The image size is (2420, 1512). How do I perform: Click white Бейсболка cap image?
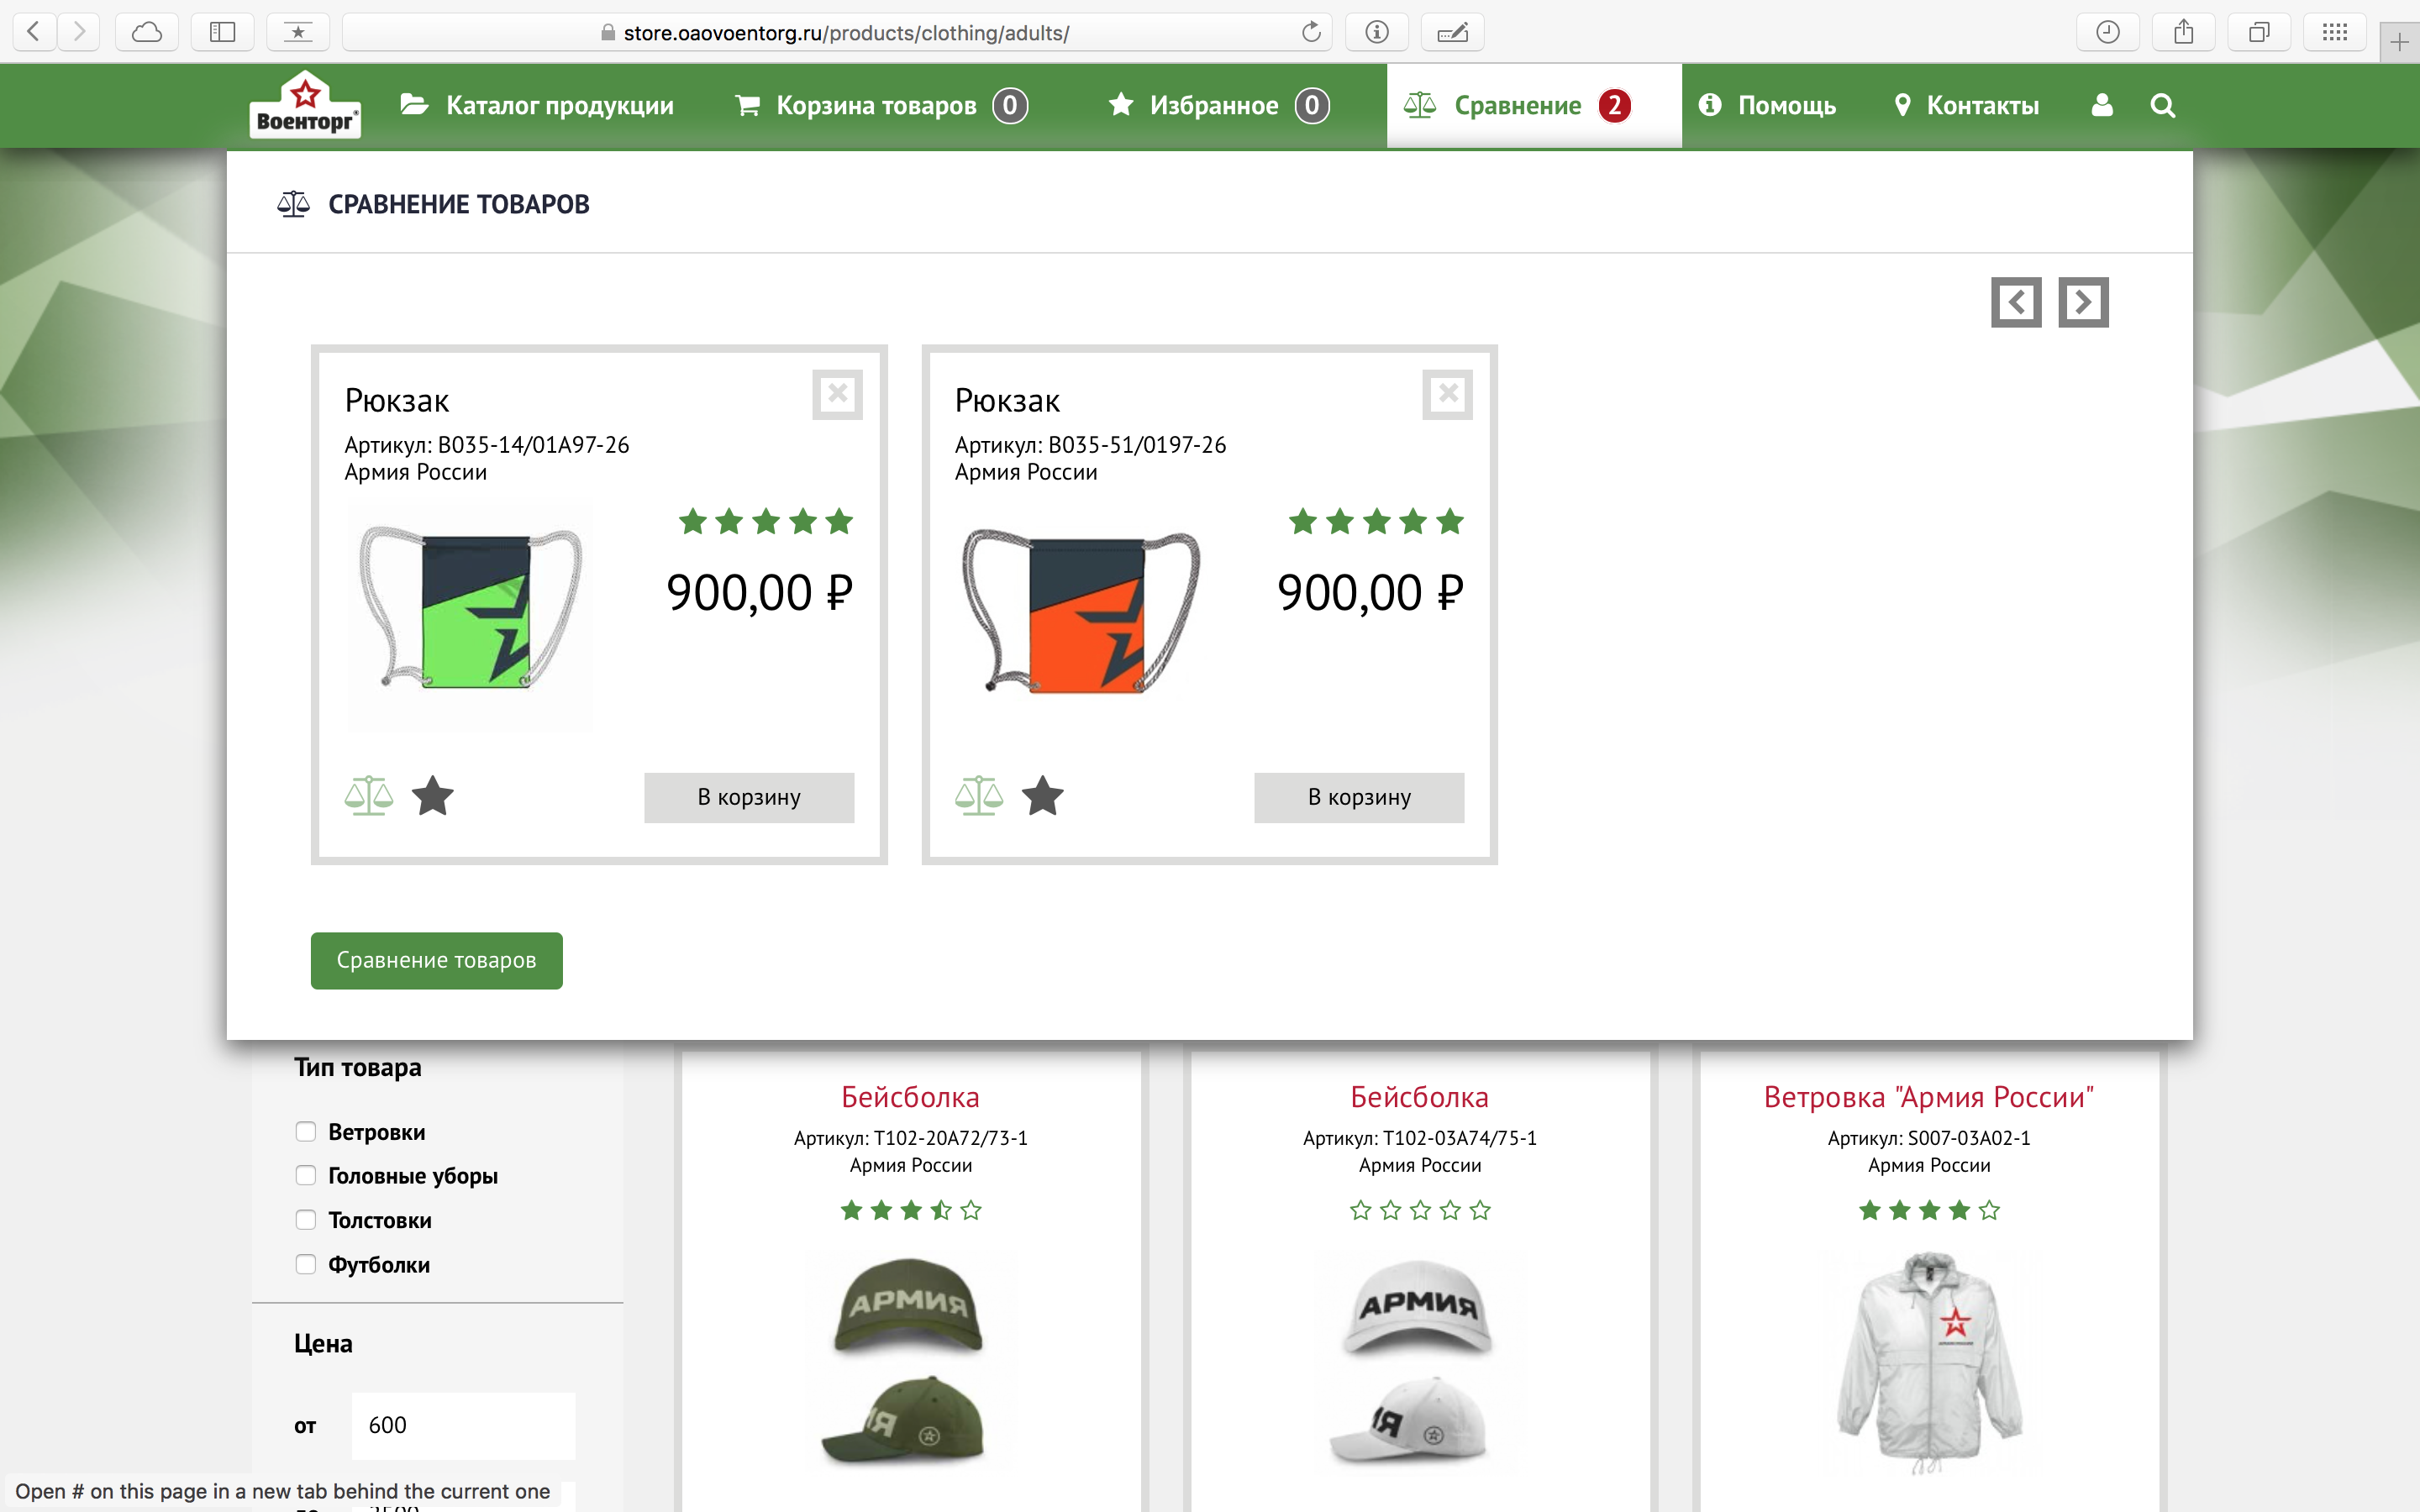[x=1415, y=1360]
